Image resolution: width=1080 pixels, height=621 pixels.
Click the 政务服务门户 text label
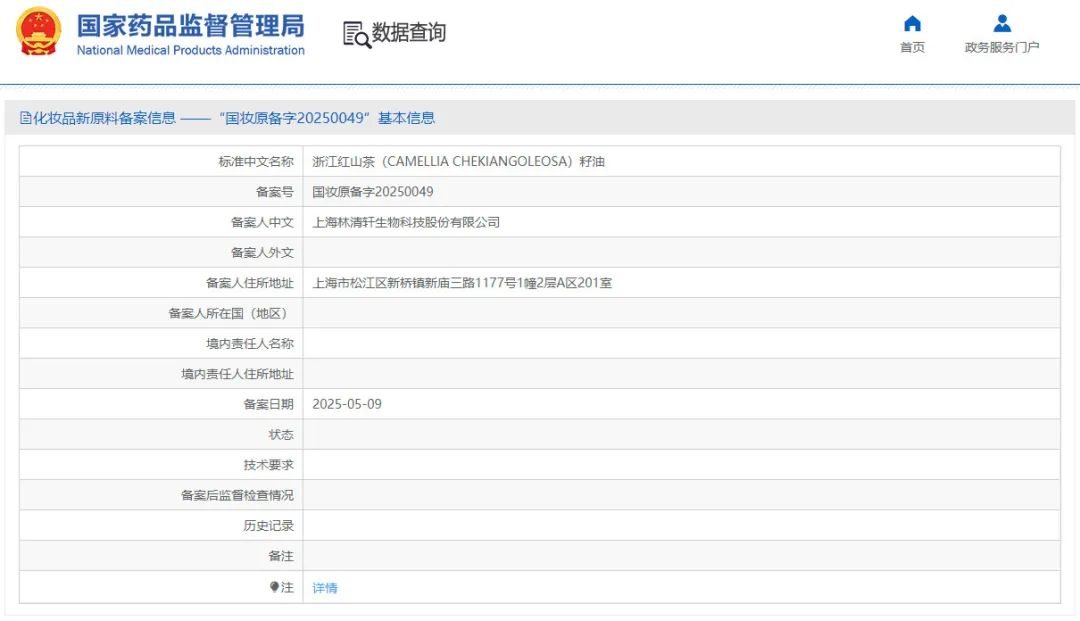pos(1001,47)
